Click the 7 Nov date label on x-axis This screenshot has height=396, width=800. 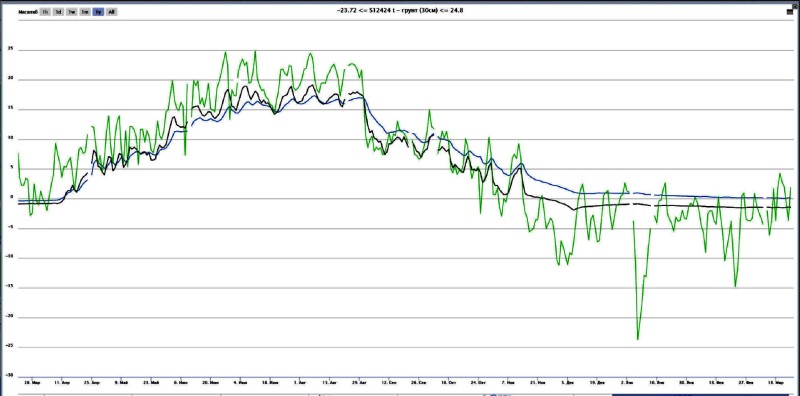[508, 382]
